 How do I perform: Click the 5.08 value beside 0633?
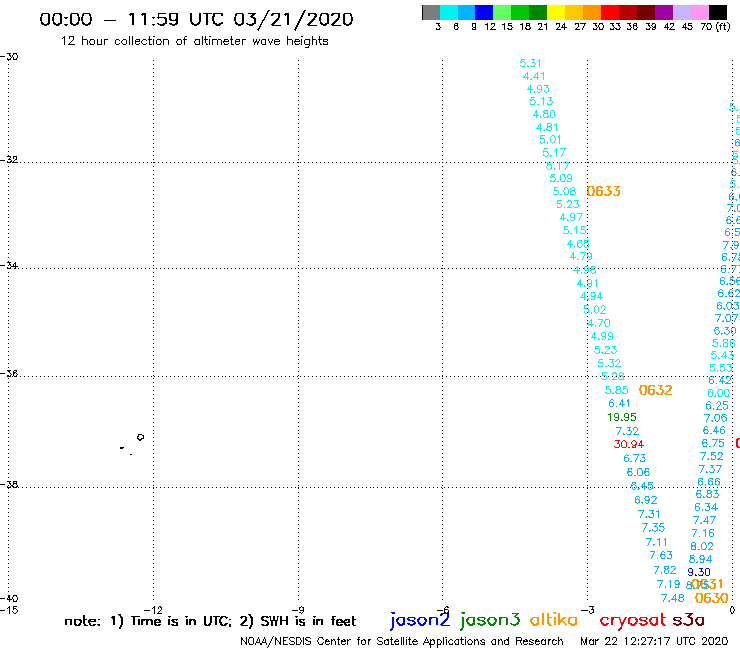coord(564,191)
